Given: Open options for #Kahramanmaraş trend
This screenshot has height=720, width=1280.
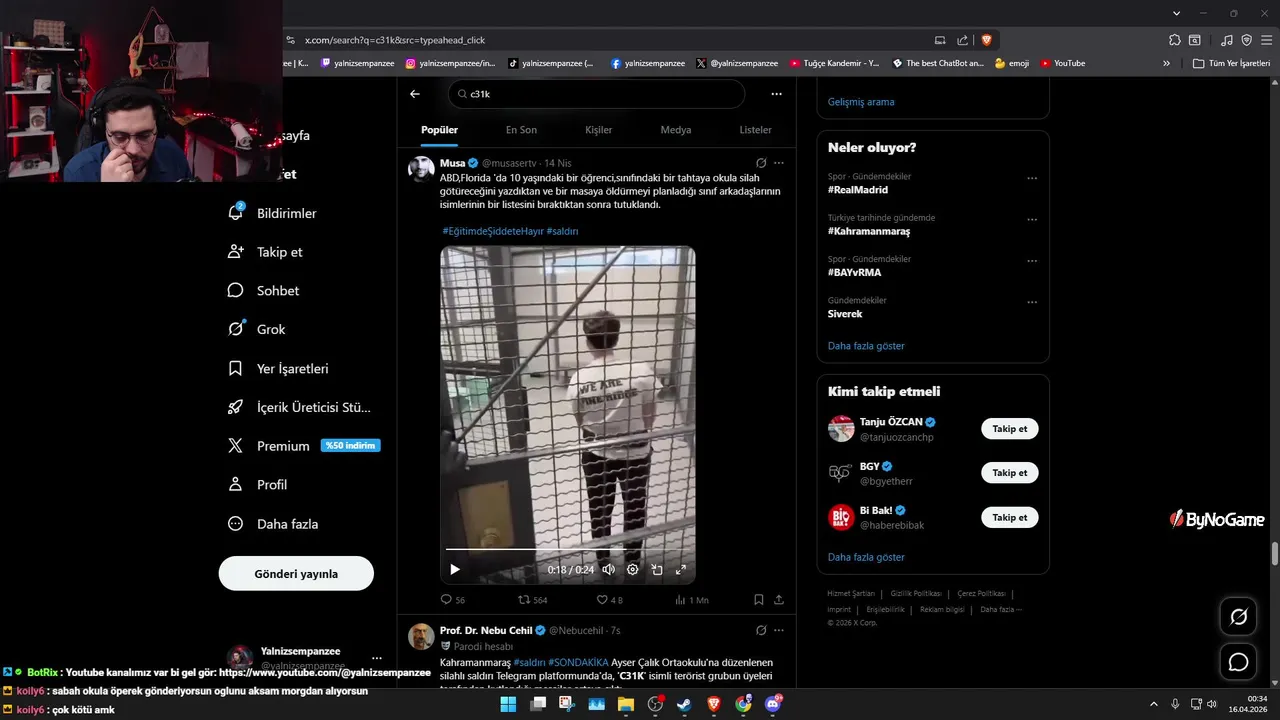Looking at the screenshot, I should [x=1032, y=220].
